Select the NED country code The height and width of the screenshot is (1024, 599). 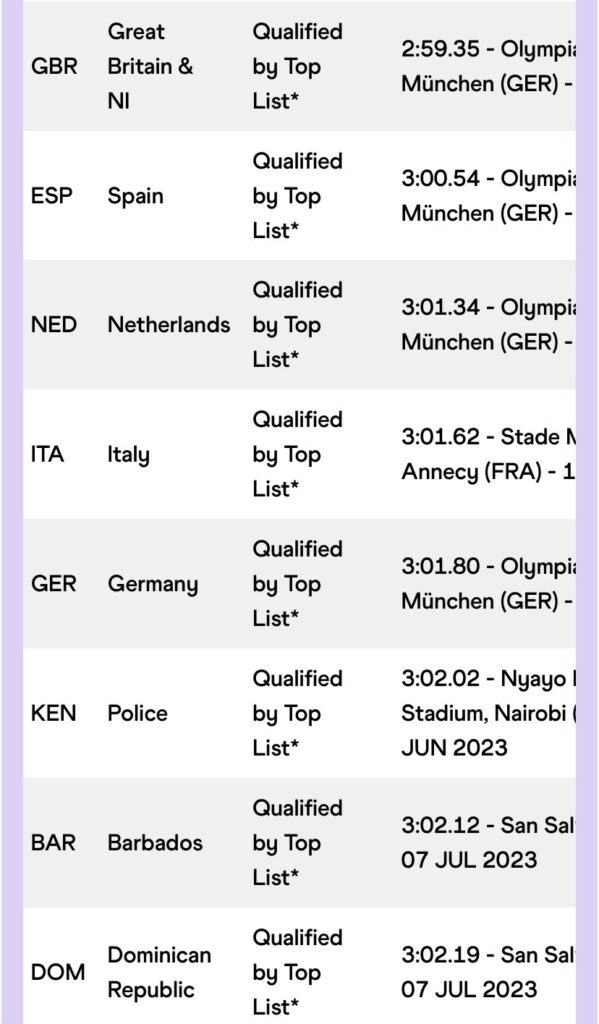pos(54,325)
